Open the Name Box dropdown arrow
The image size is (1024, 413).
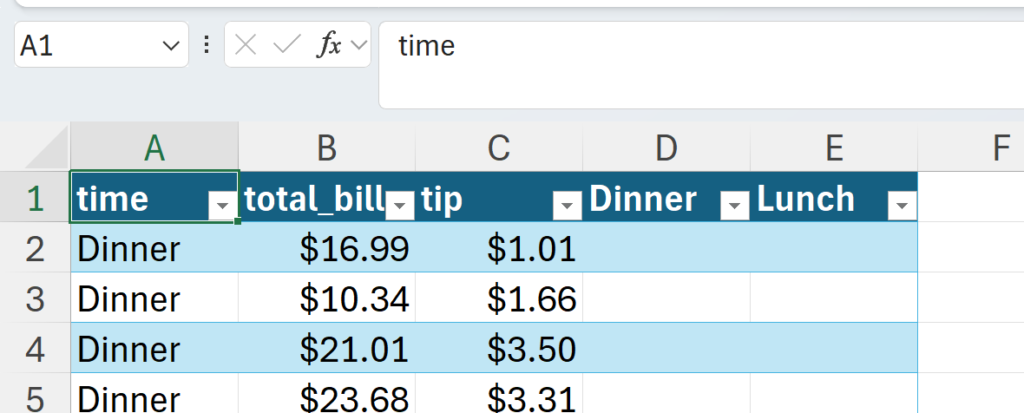(168, 46)
